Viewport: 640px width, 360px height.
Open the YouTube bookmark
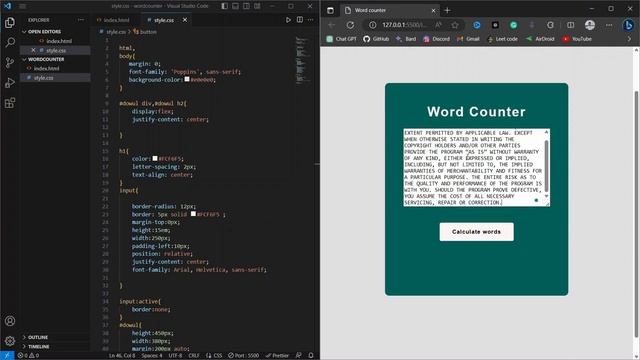(x=577, y=39)
